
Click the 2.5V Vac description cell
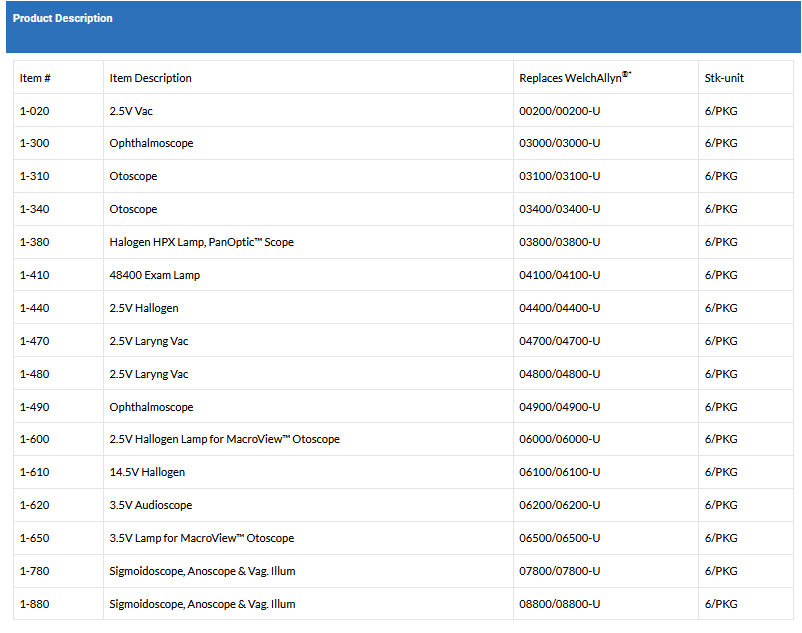(x=131, y=111)
